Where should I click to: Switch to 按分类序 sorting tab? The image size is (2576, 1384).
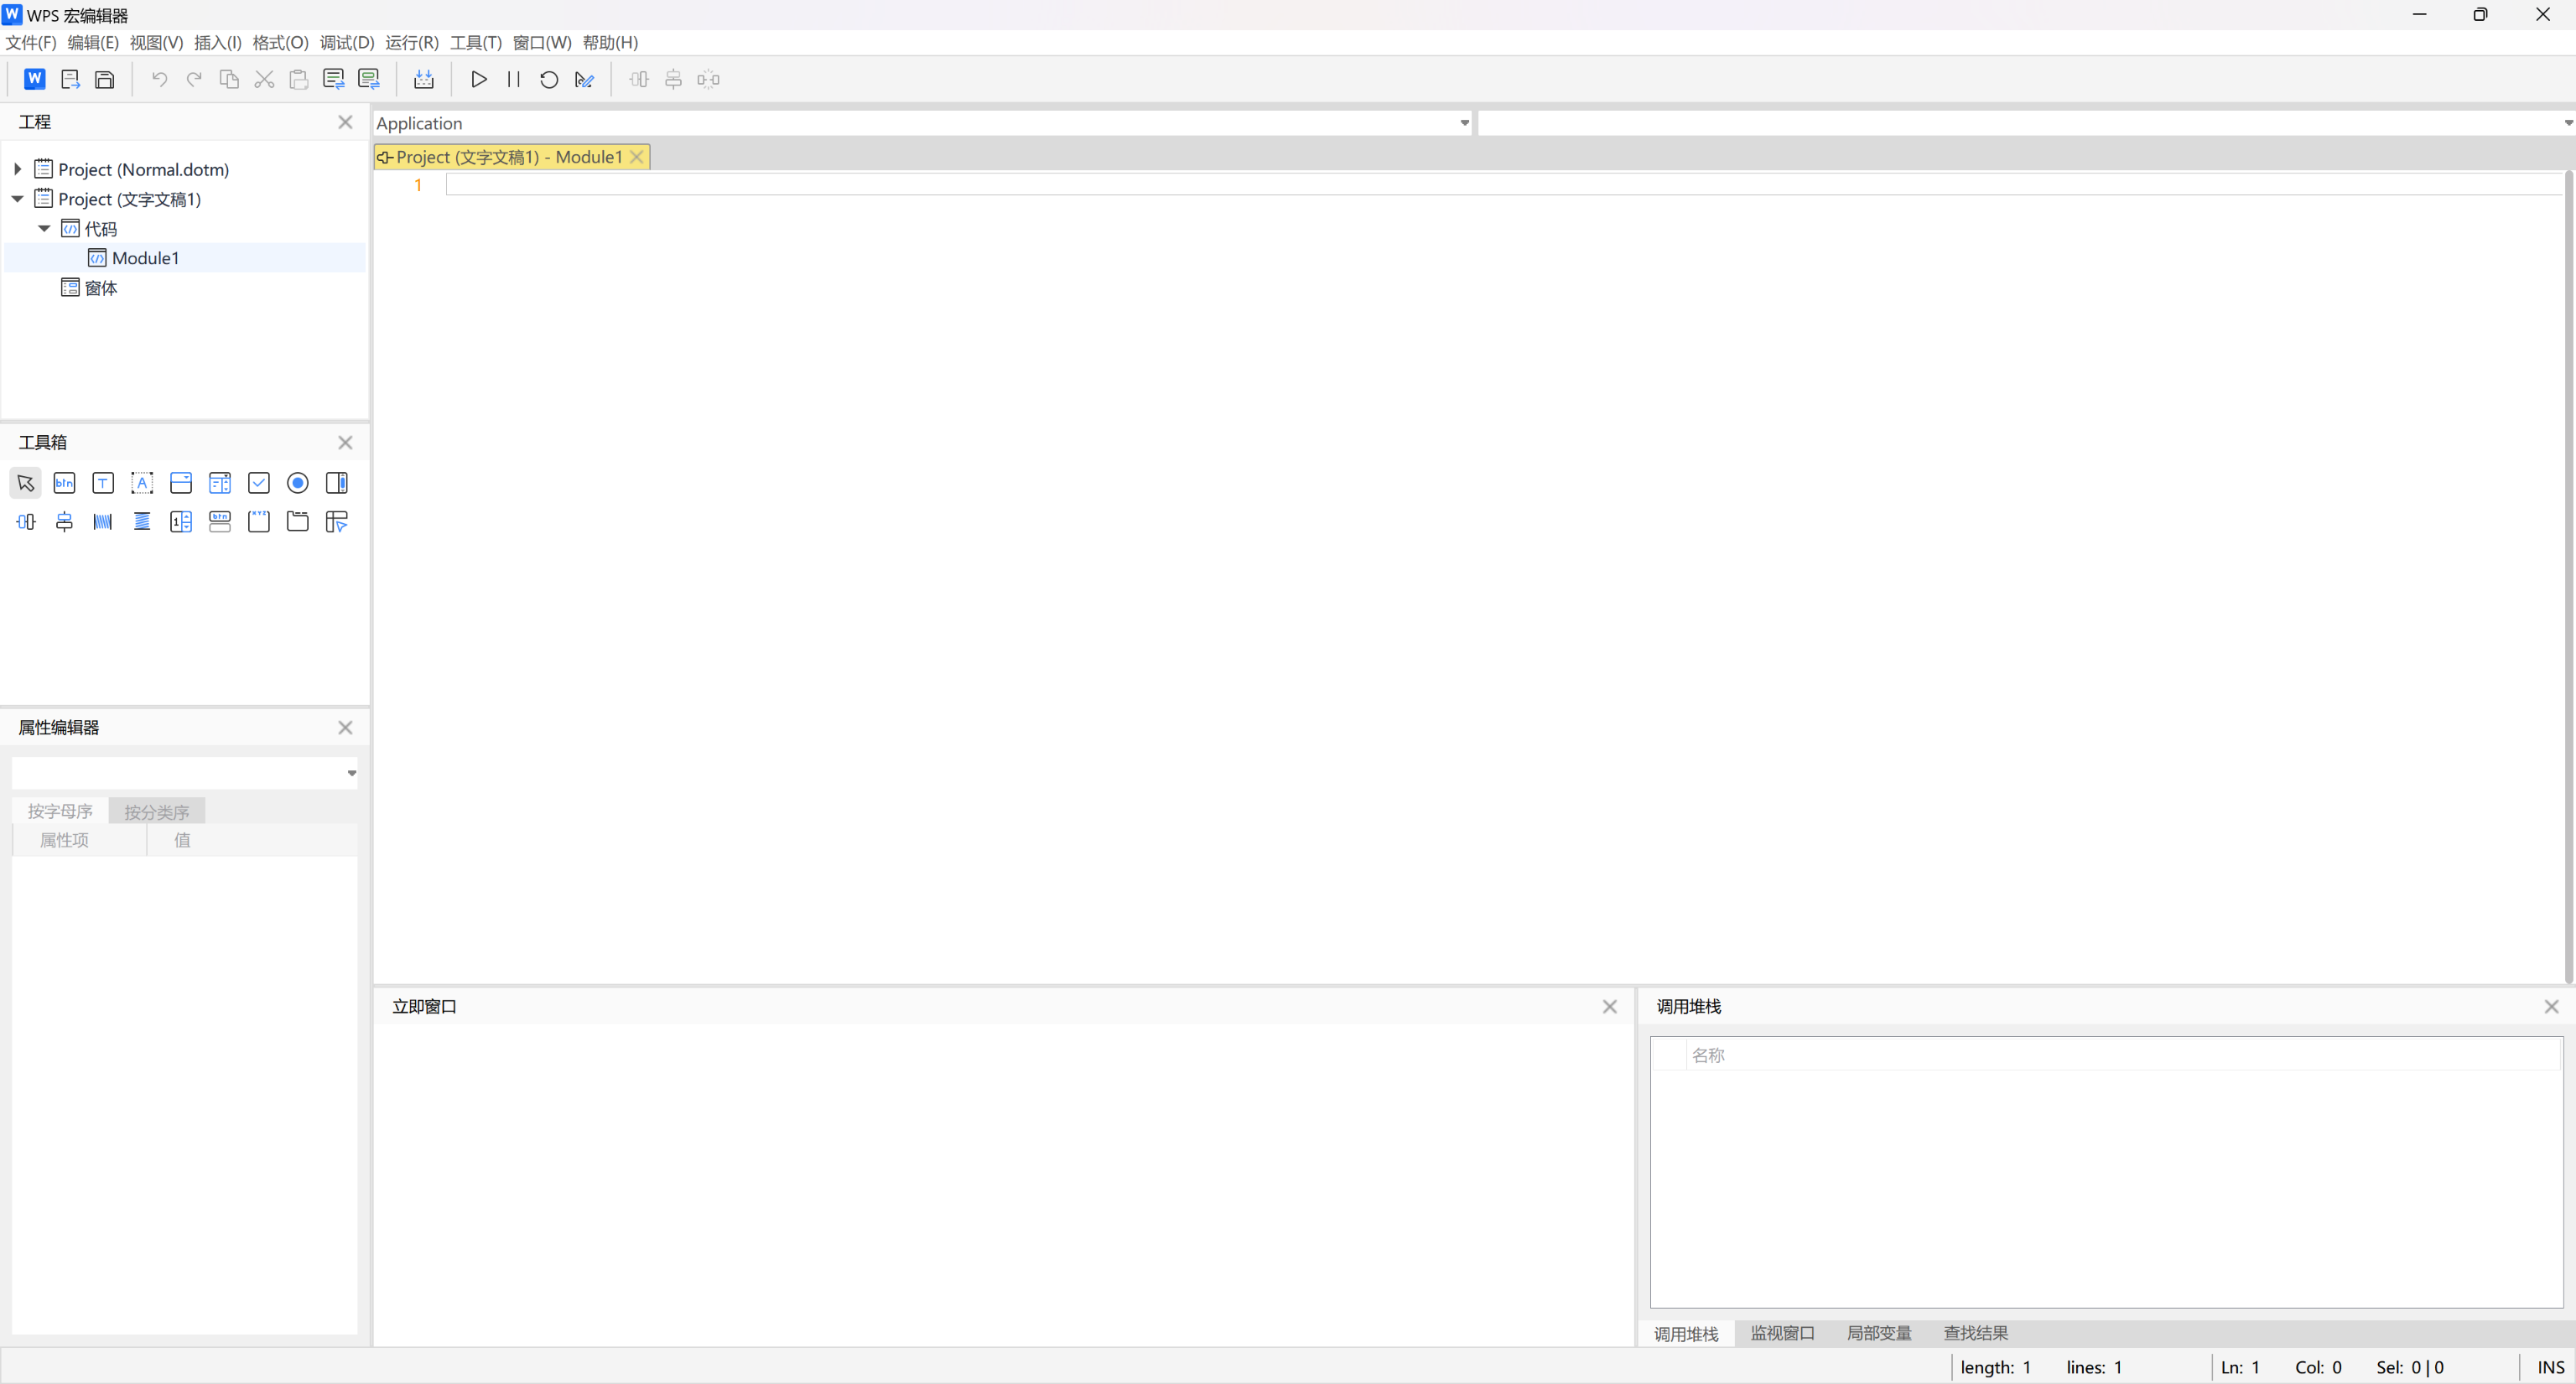tap(157, 811)
